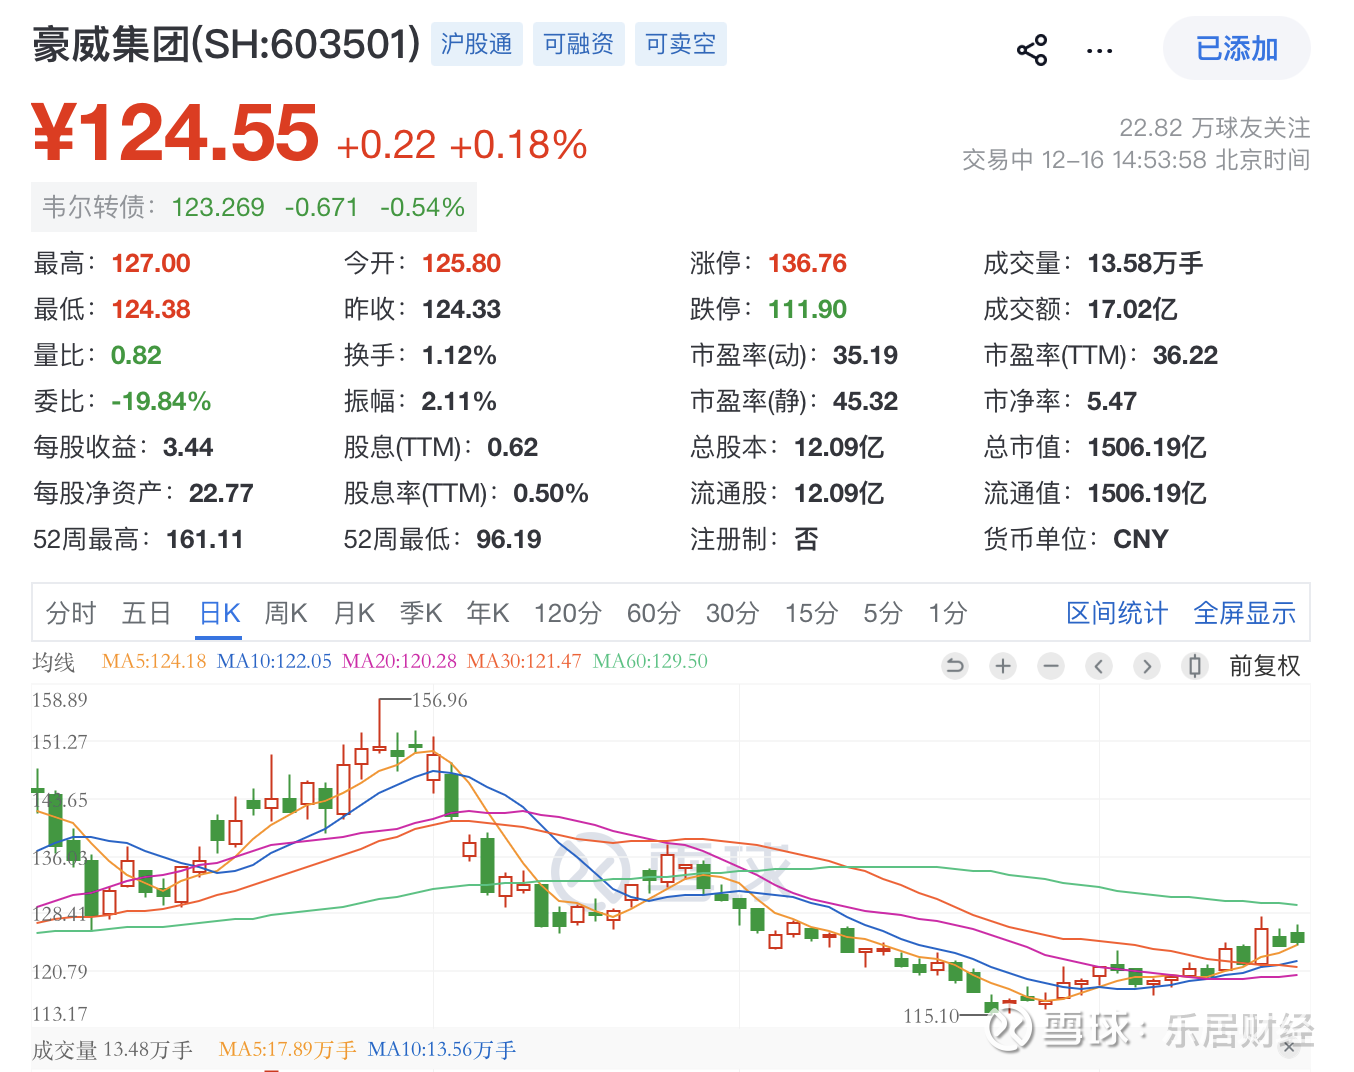Zoom out chart with minus icon

(1051, 666)
